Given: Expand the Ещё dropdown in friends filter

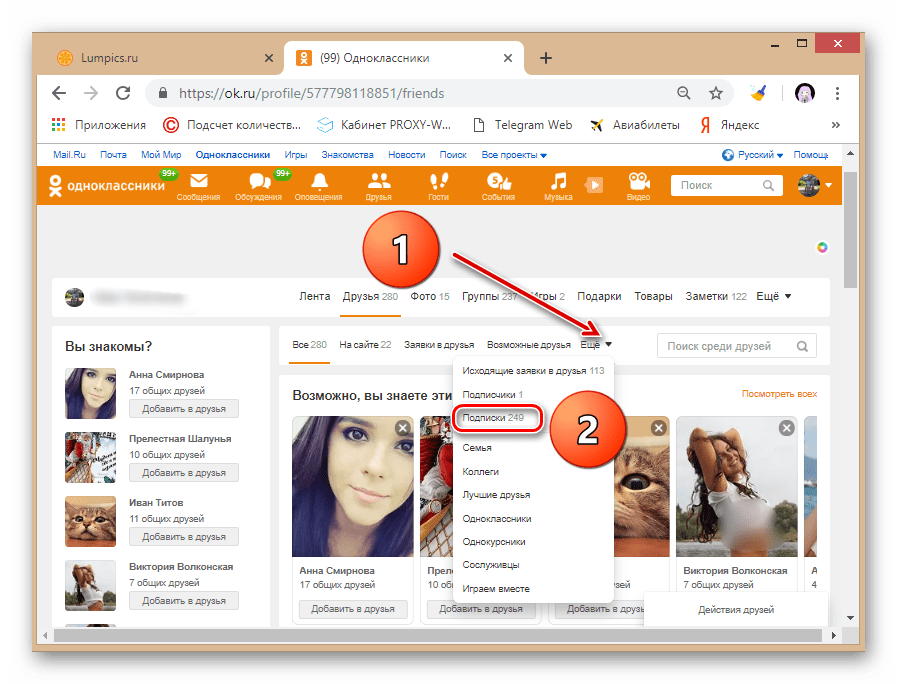Looking at the screenshot, I should pyautogui.click(x=596, y=344).
